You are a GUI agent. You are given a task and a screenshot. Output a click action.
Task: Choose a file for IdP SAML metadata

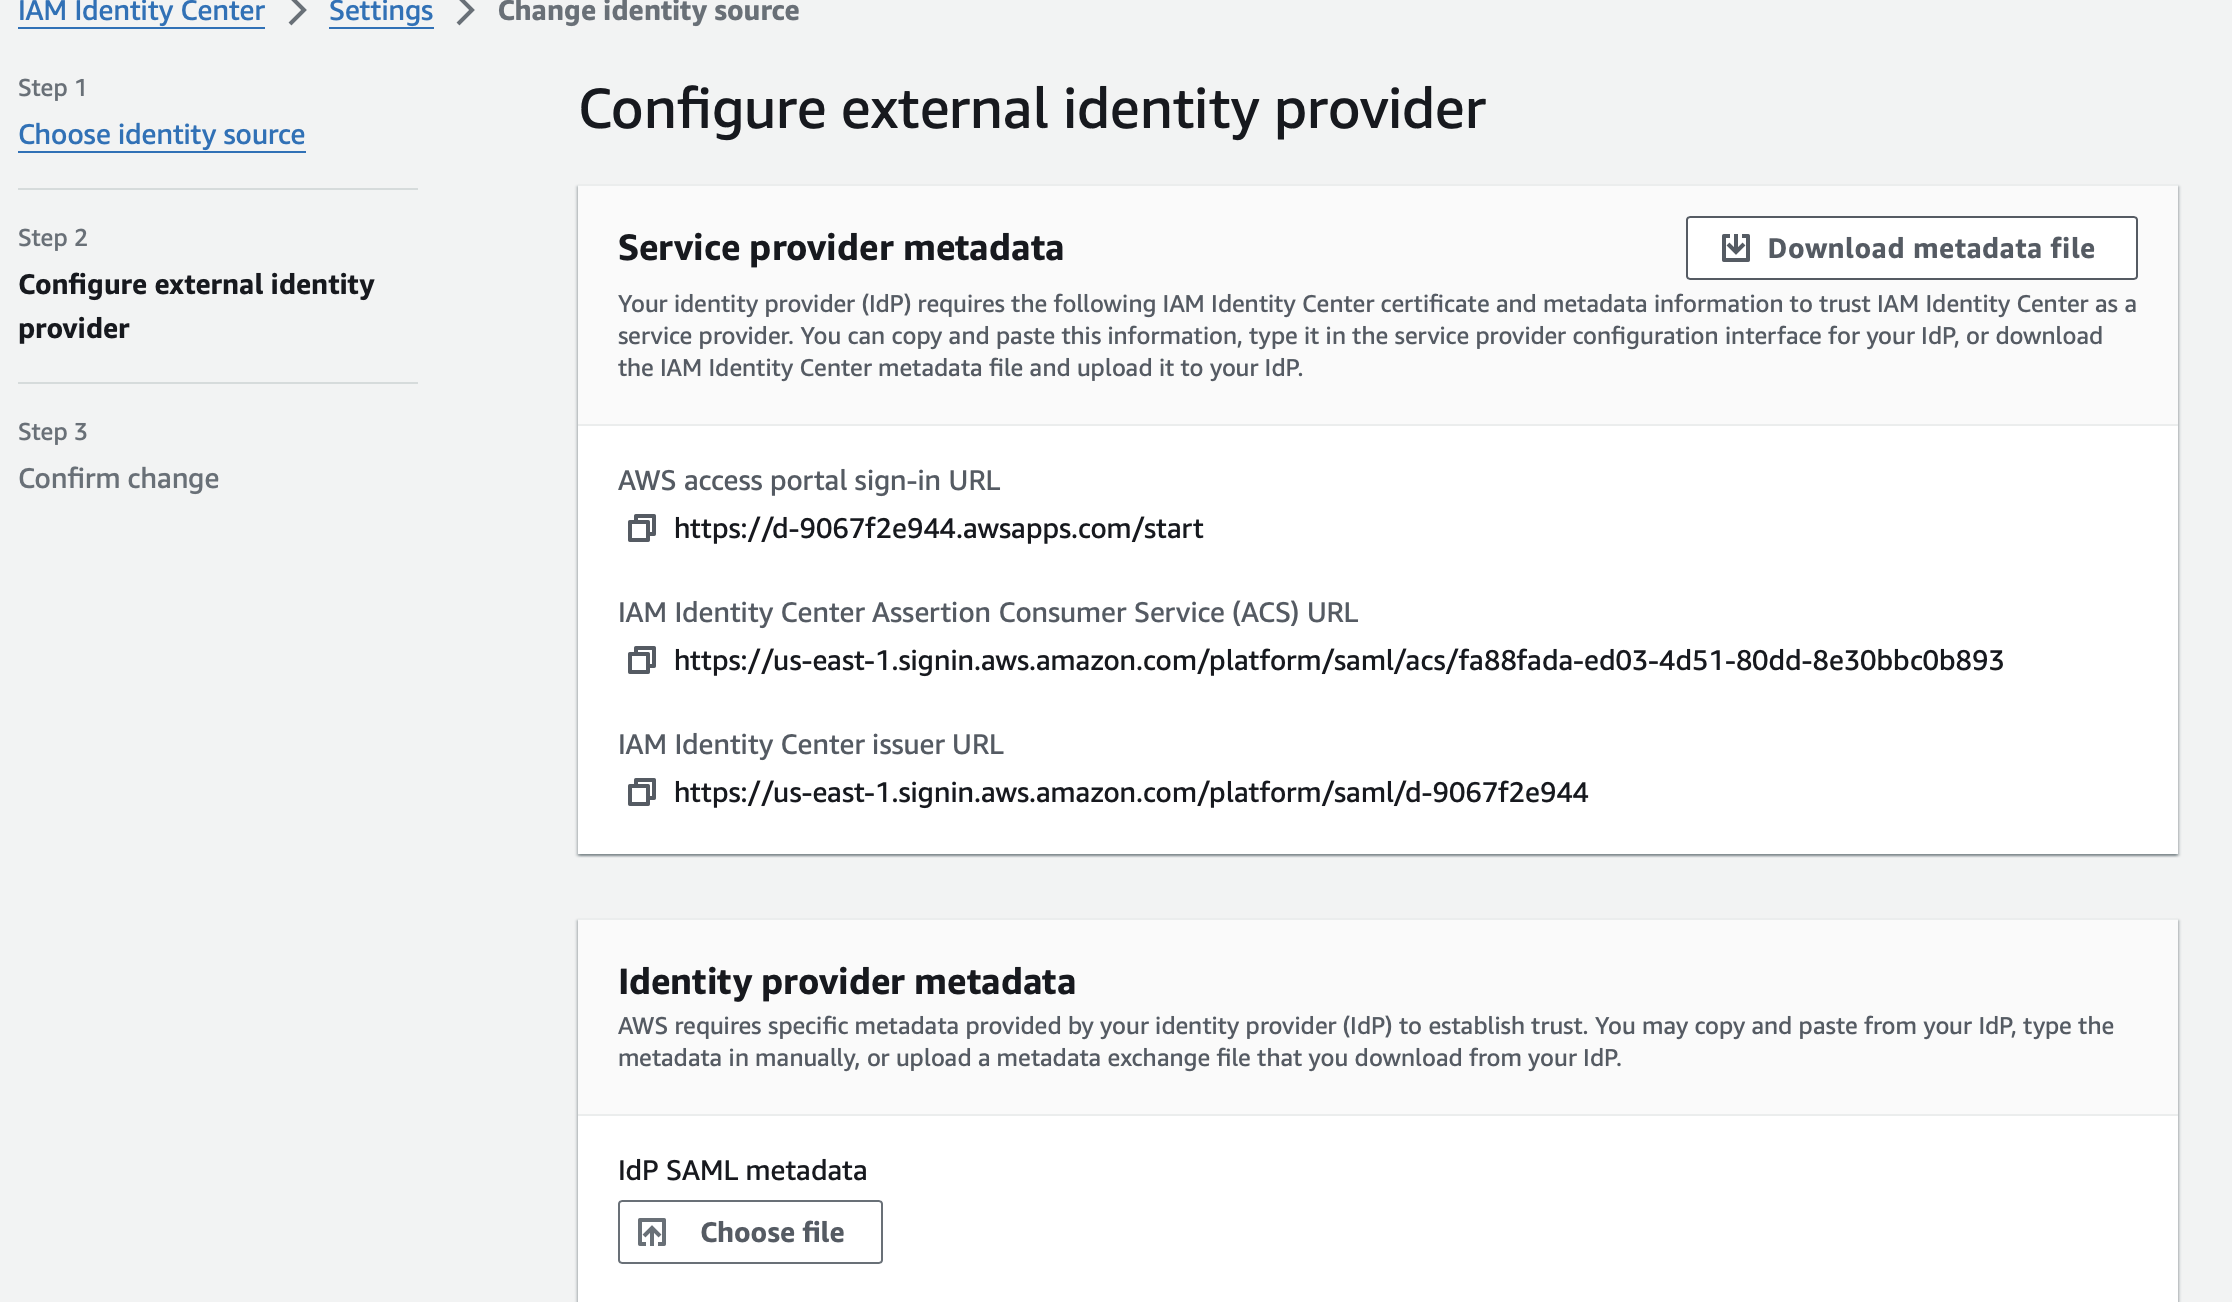coord(750,1232)
